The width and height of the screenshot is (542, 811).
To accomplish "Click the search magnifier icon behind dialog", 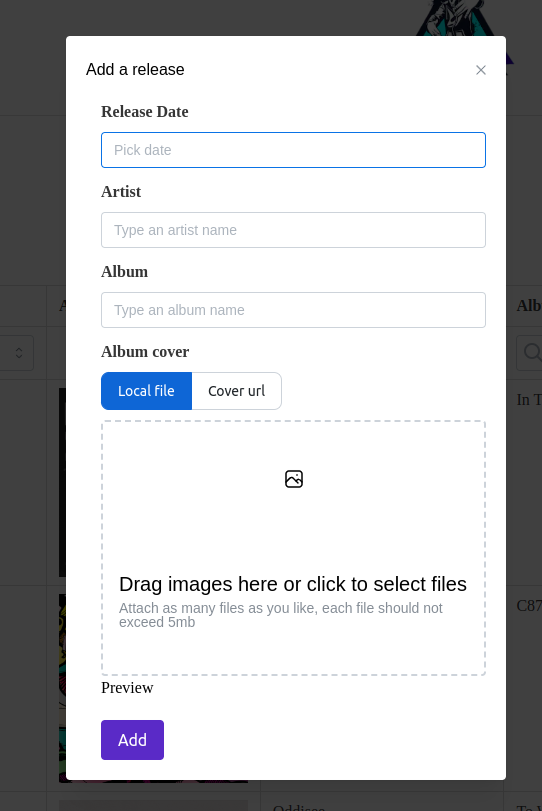I will tap(533, 352).
